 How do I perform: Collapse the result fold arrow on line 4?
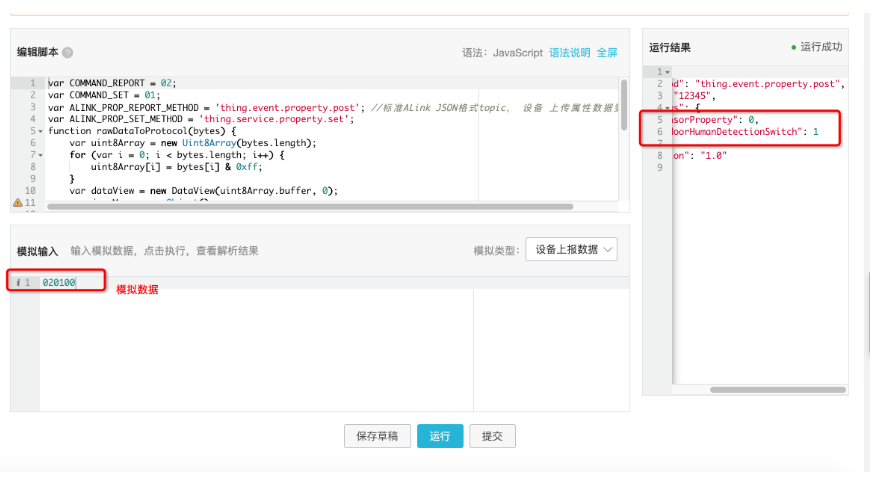(x=667, y=108)
